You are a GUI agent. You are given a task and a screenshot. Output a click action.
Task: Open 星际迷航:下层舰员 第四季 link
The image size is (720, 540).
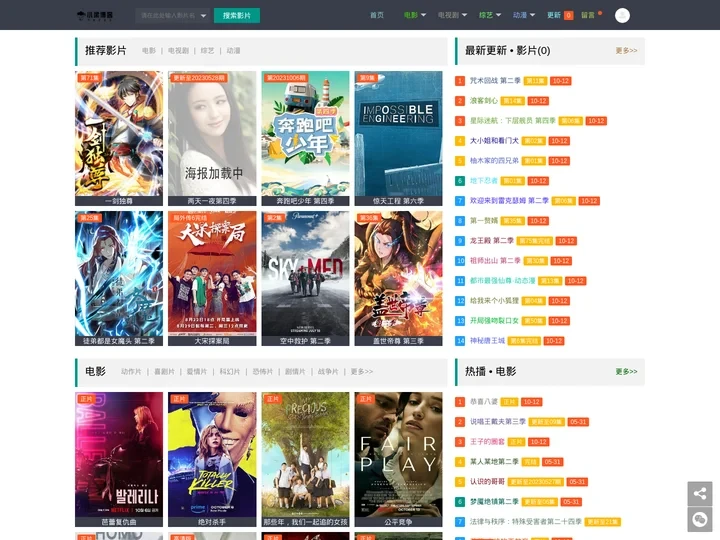512,121
